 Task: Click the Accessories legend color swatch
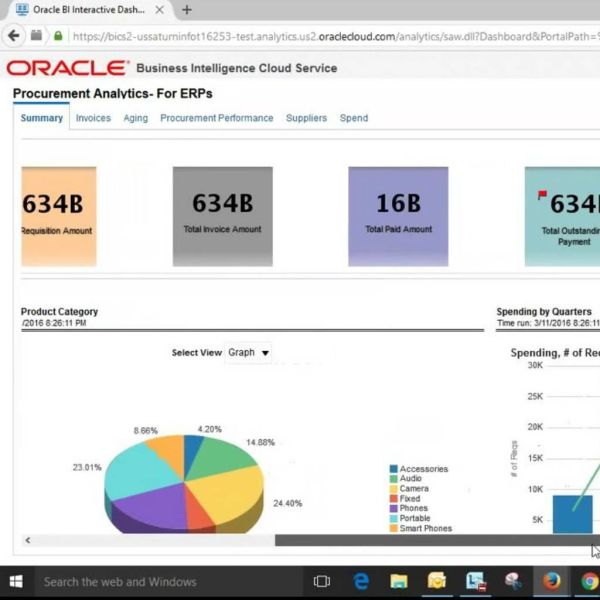[393, 469]
